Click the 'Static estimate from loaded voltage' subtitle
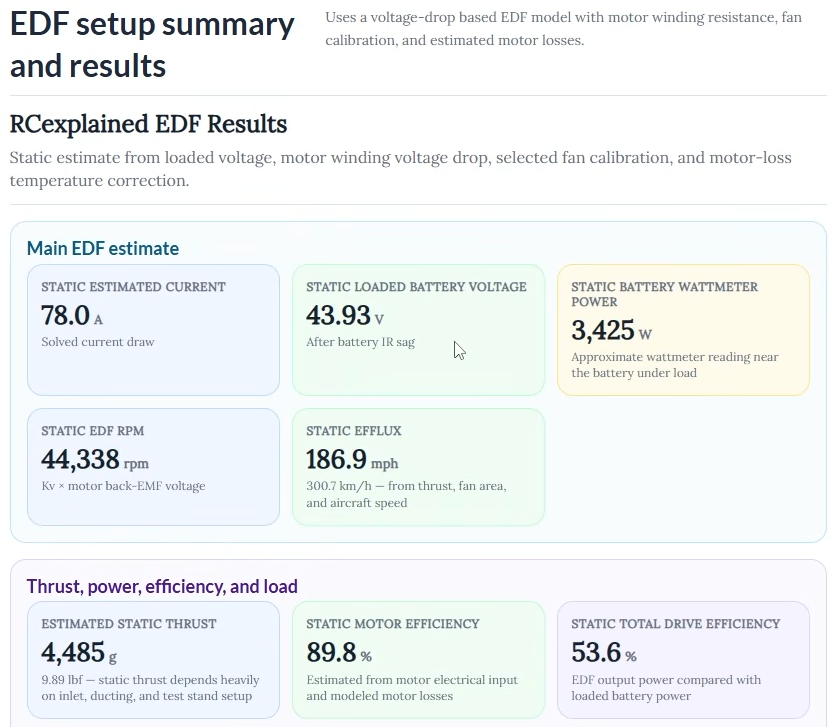Viewport: 832px width, 727px height. pyautogui.click(x=401, y=169)
